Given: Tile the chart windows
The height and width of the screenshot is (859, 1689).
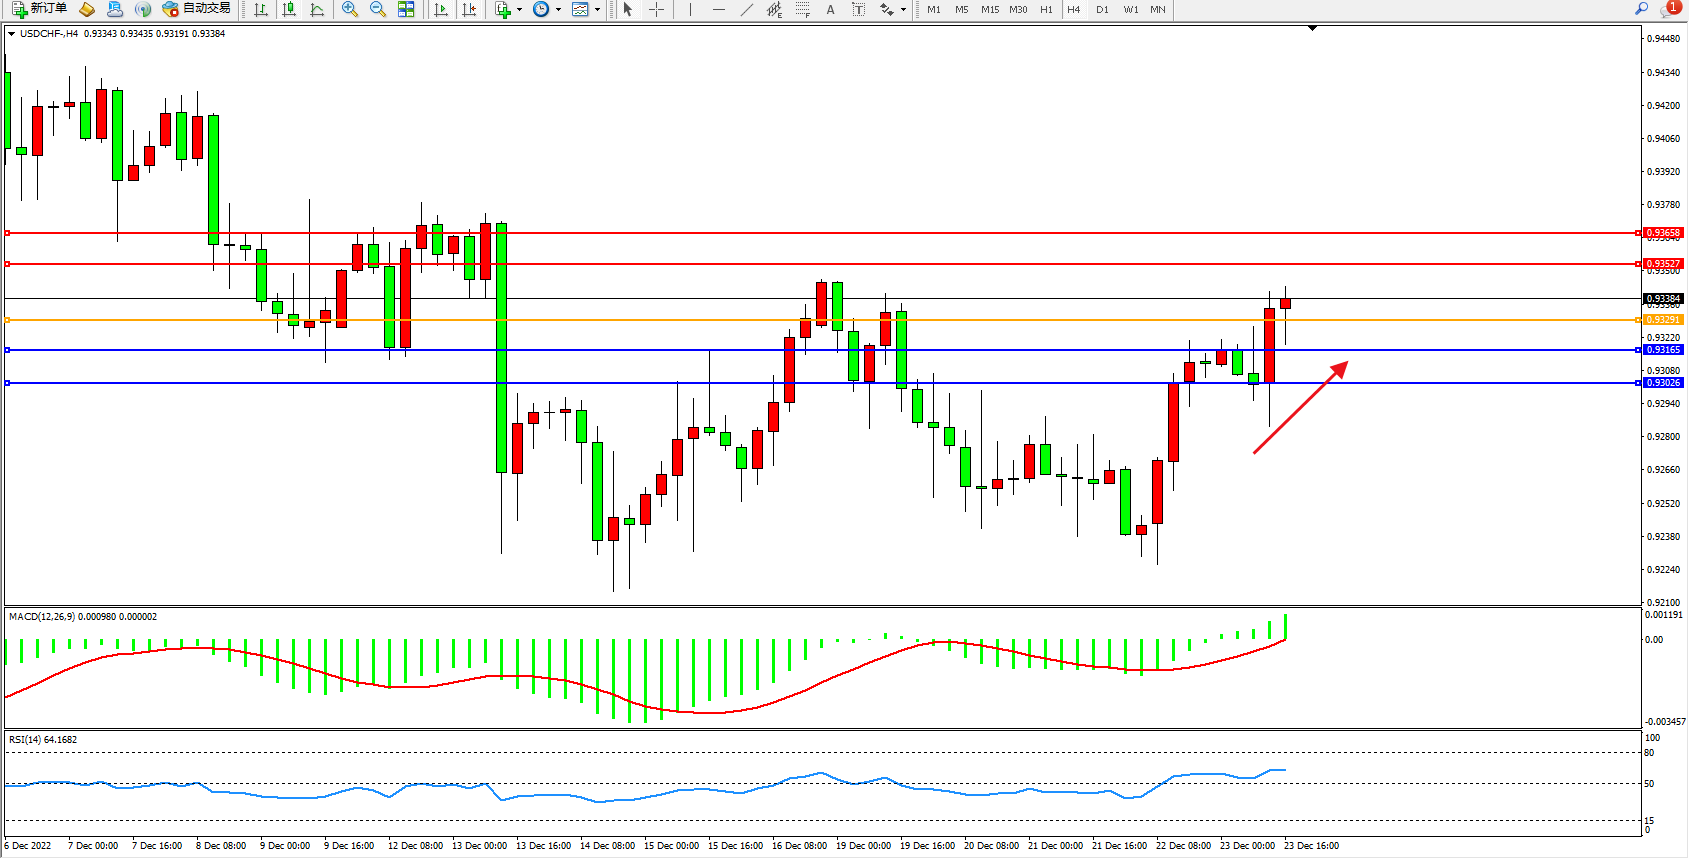Looking at the screenshot, I should (x=406, y=9).
